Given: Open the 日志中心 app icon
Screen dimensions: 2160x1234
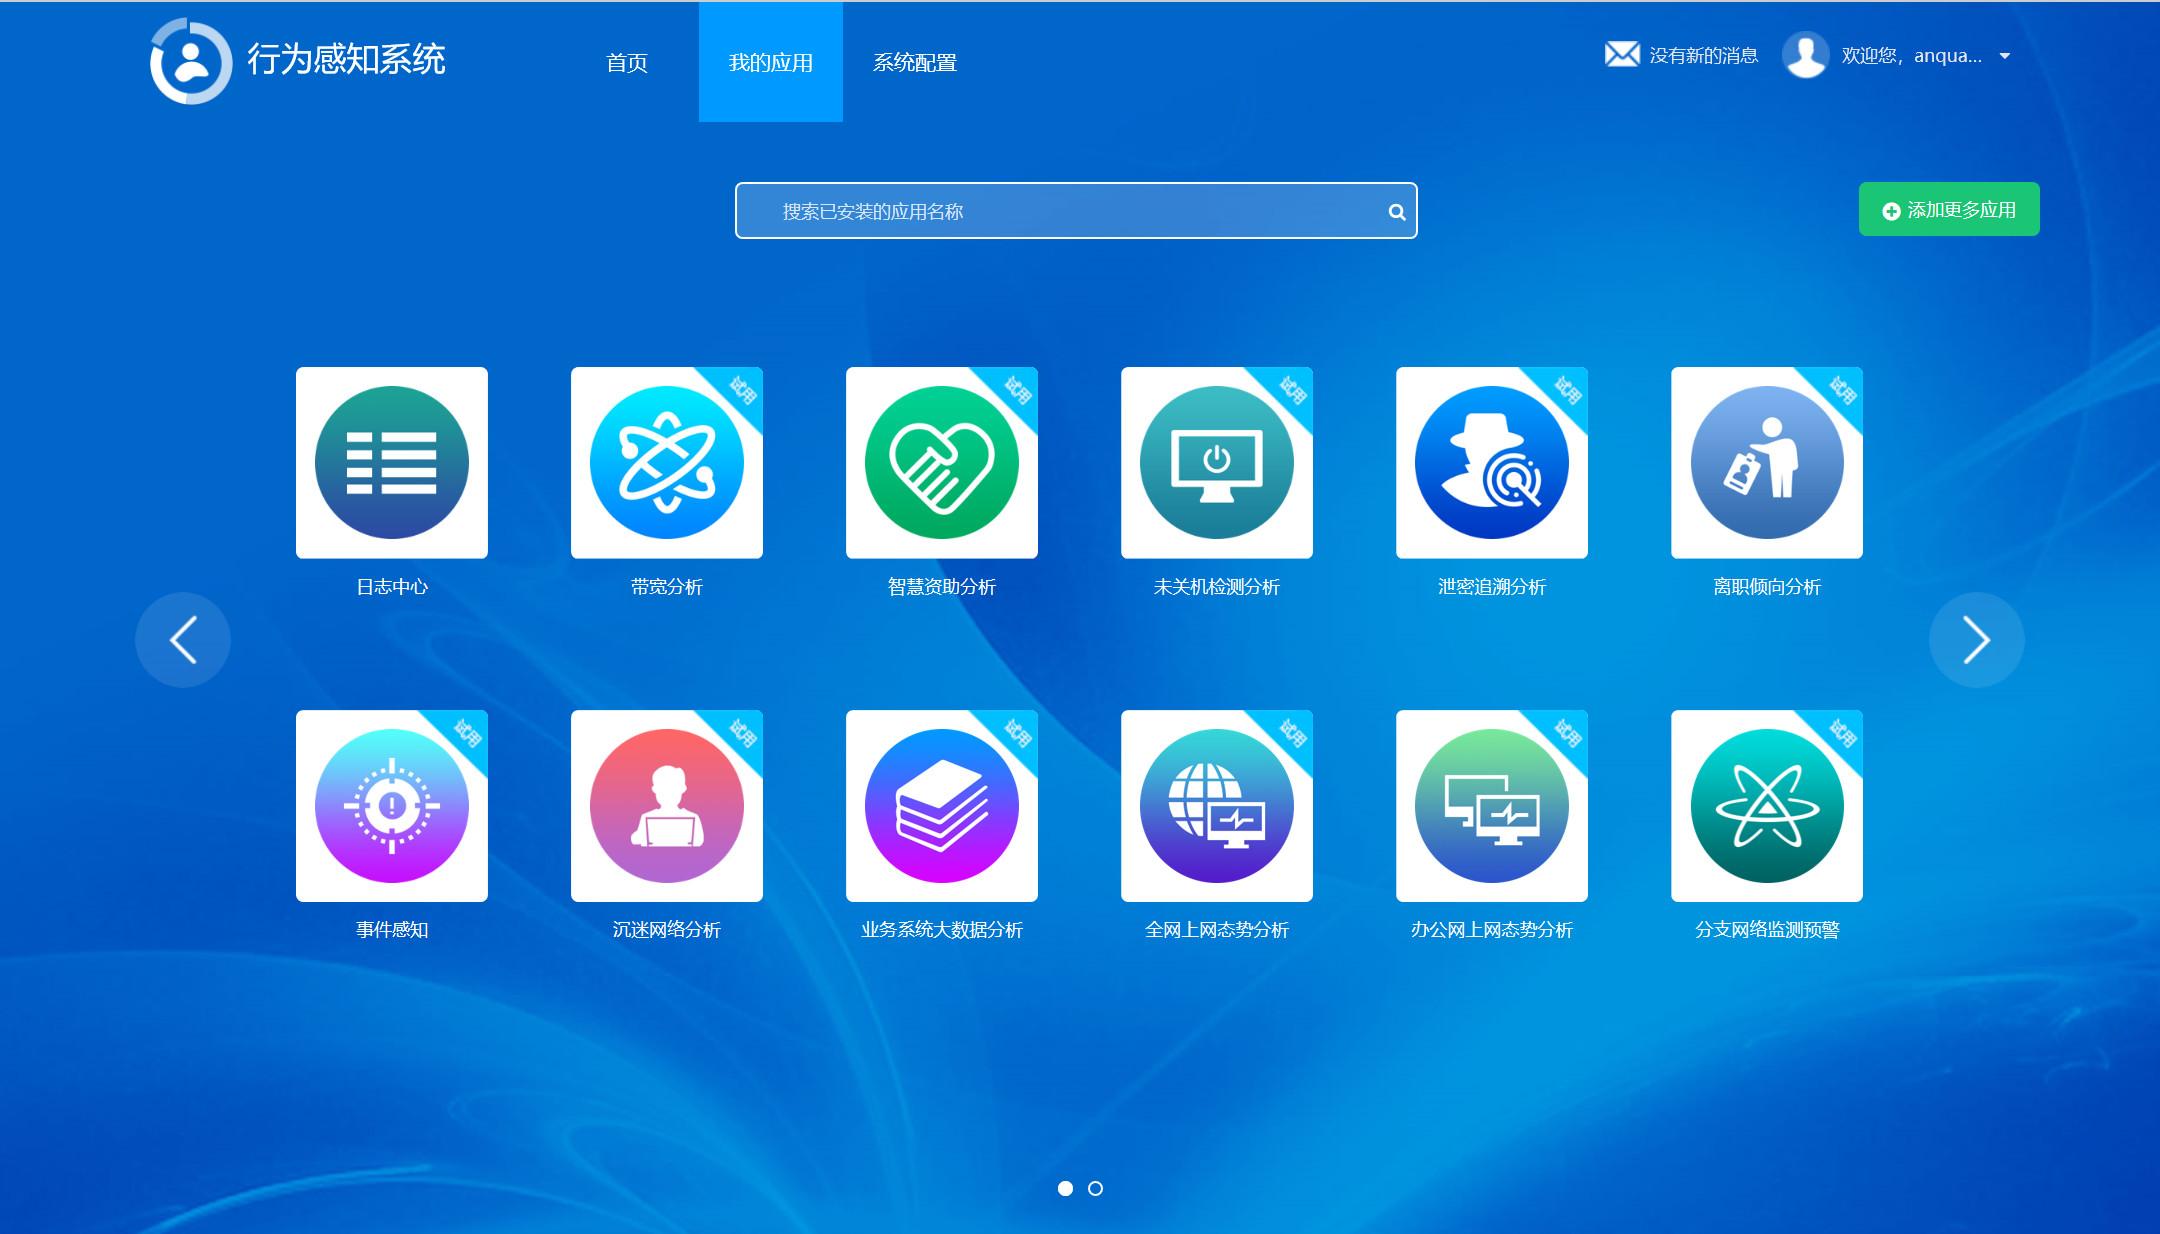Looking at the screenshot, I should pos(391,462).
